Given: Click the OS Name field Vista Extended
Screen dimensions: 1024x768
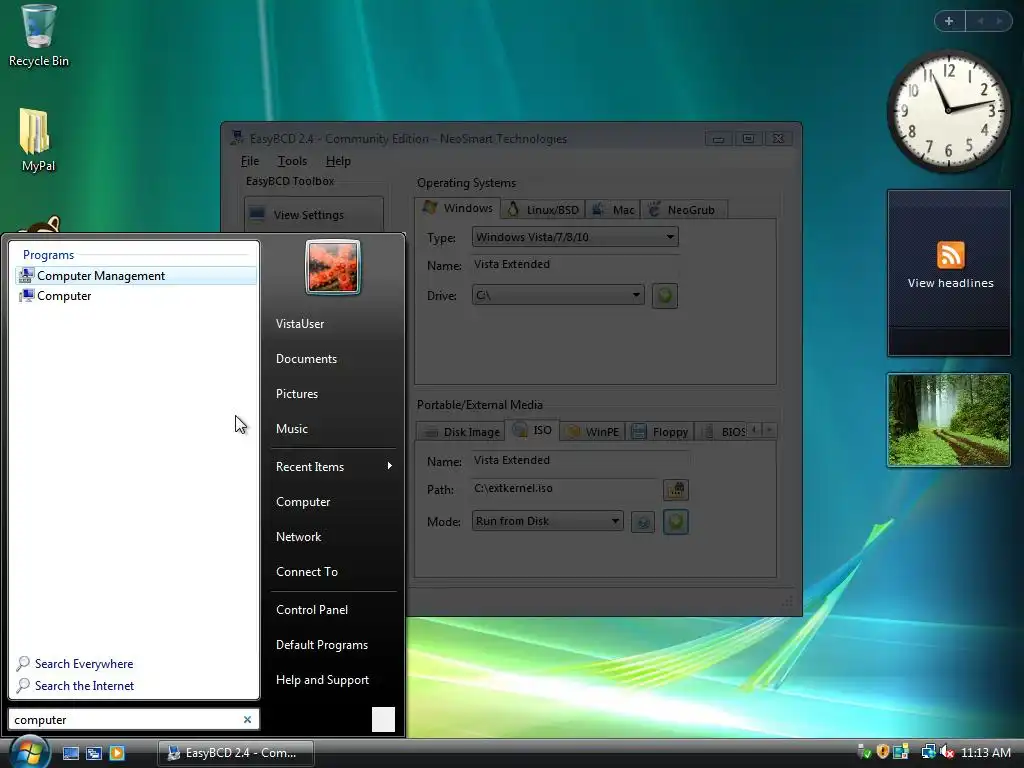Looking at the screenshot, I should click(x=575, y=264).
